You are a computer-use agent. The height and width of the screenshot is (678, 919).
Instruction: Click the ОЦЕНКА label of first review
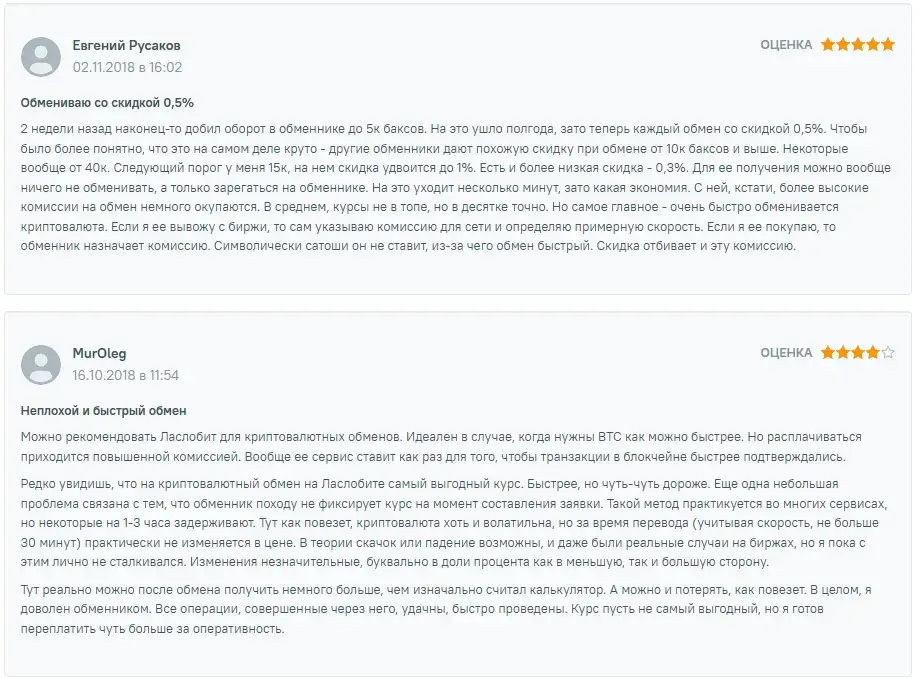(786, 45)
